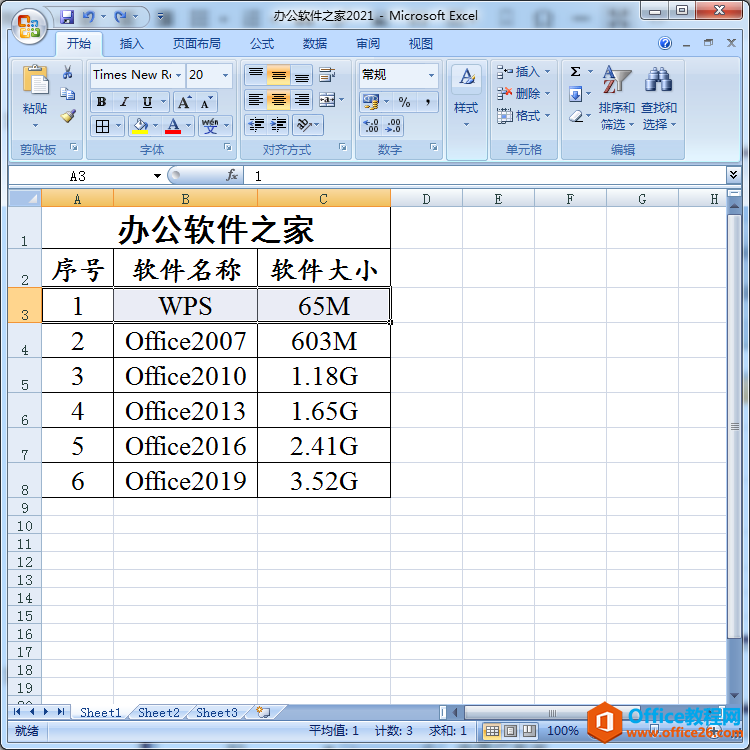Image resolution: width=750 pixels, height=750 pixels.
Task: Apply percent style
Action: [404, 101]
